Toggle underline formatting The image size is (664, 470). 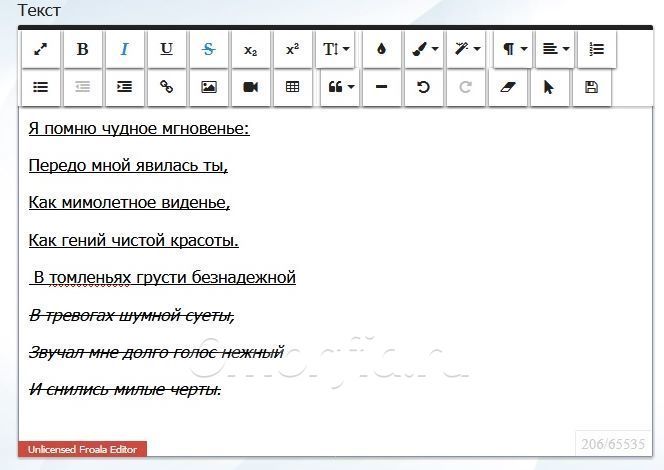(x=166, y=50)
